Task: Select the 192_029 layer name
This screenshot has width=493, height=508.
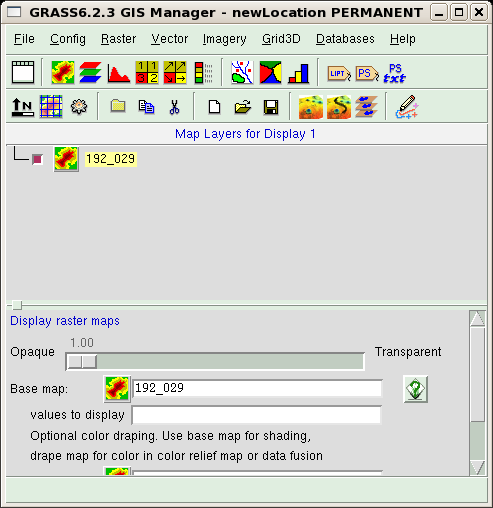Action: (x=111, y=159)
